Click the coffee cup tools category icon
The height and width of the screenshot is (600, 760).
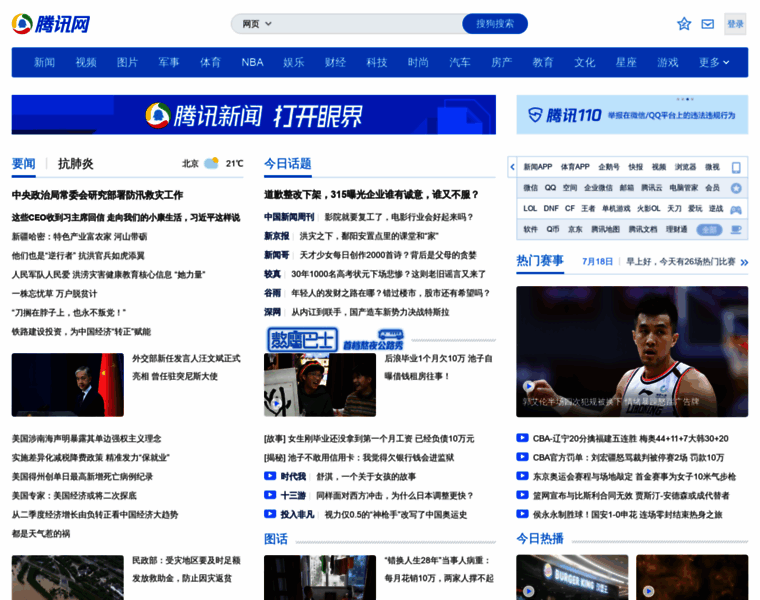(736, 230)
